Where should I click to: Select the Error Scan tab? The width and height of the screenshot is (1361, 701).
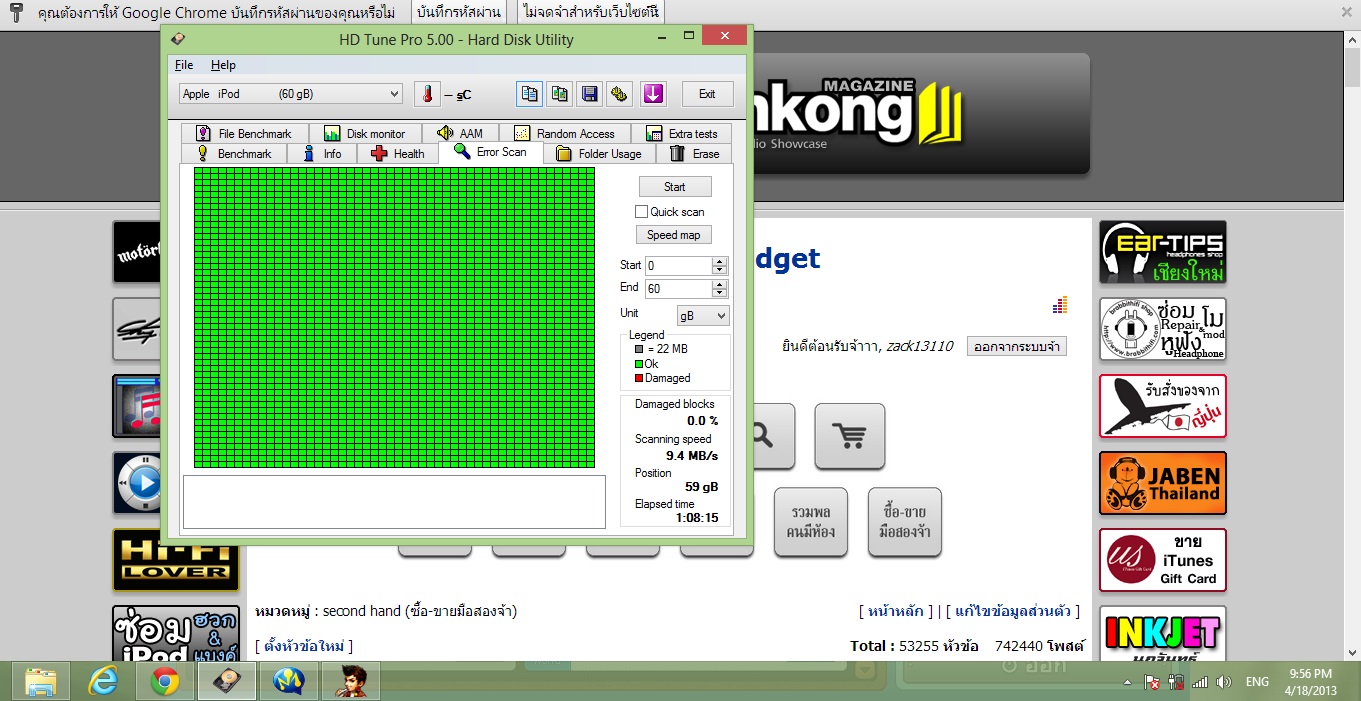(491, 152)
